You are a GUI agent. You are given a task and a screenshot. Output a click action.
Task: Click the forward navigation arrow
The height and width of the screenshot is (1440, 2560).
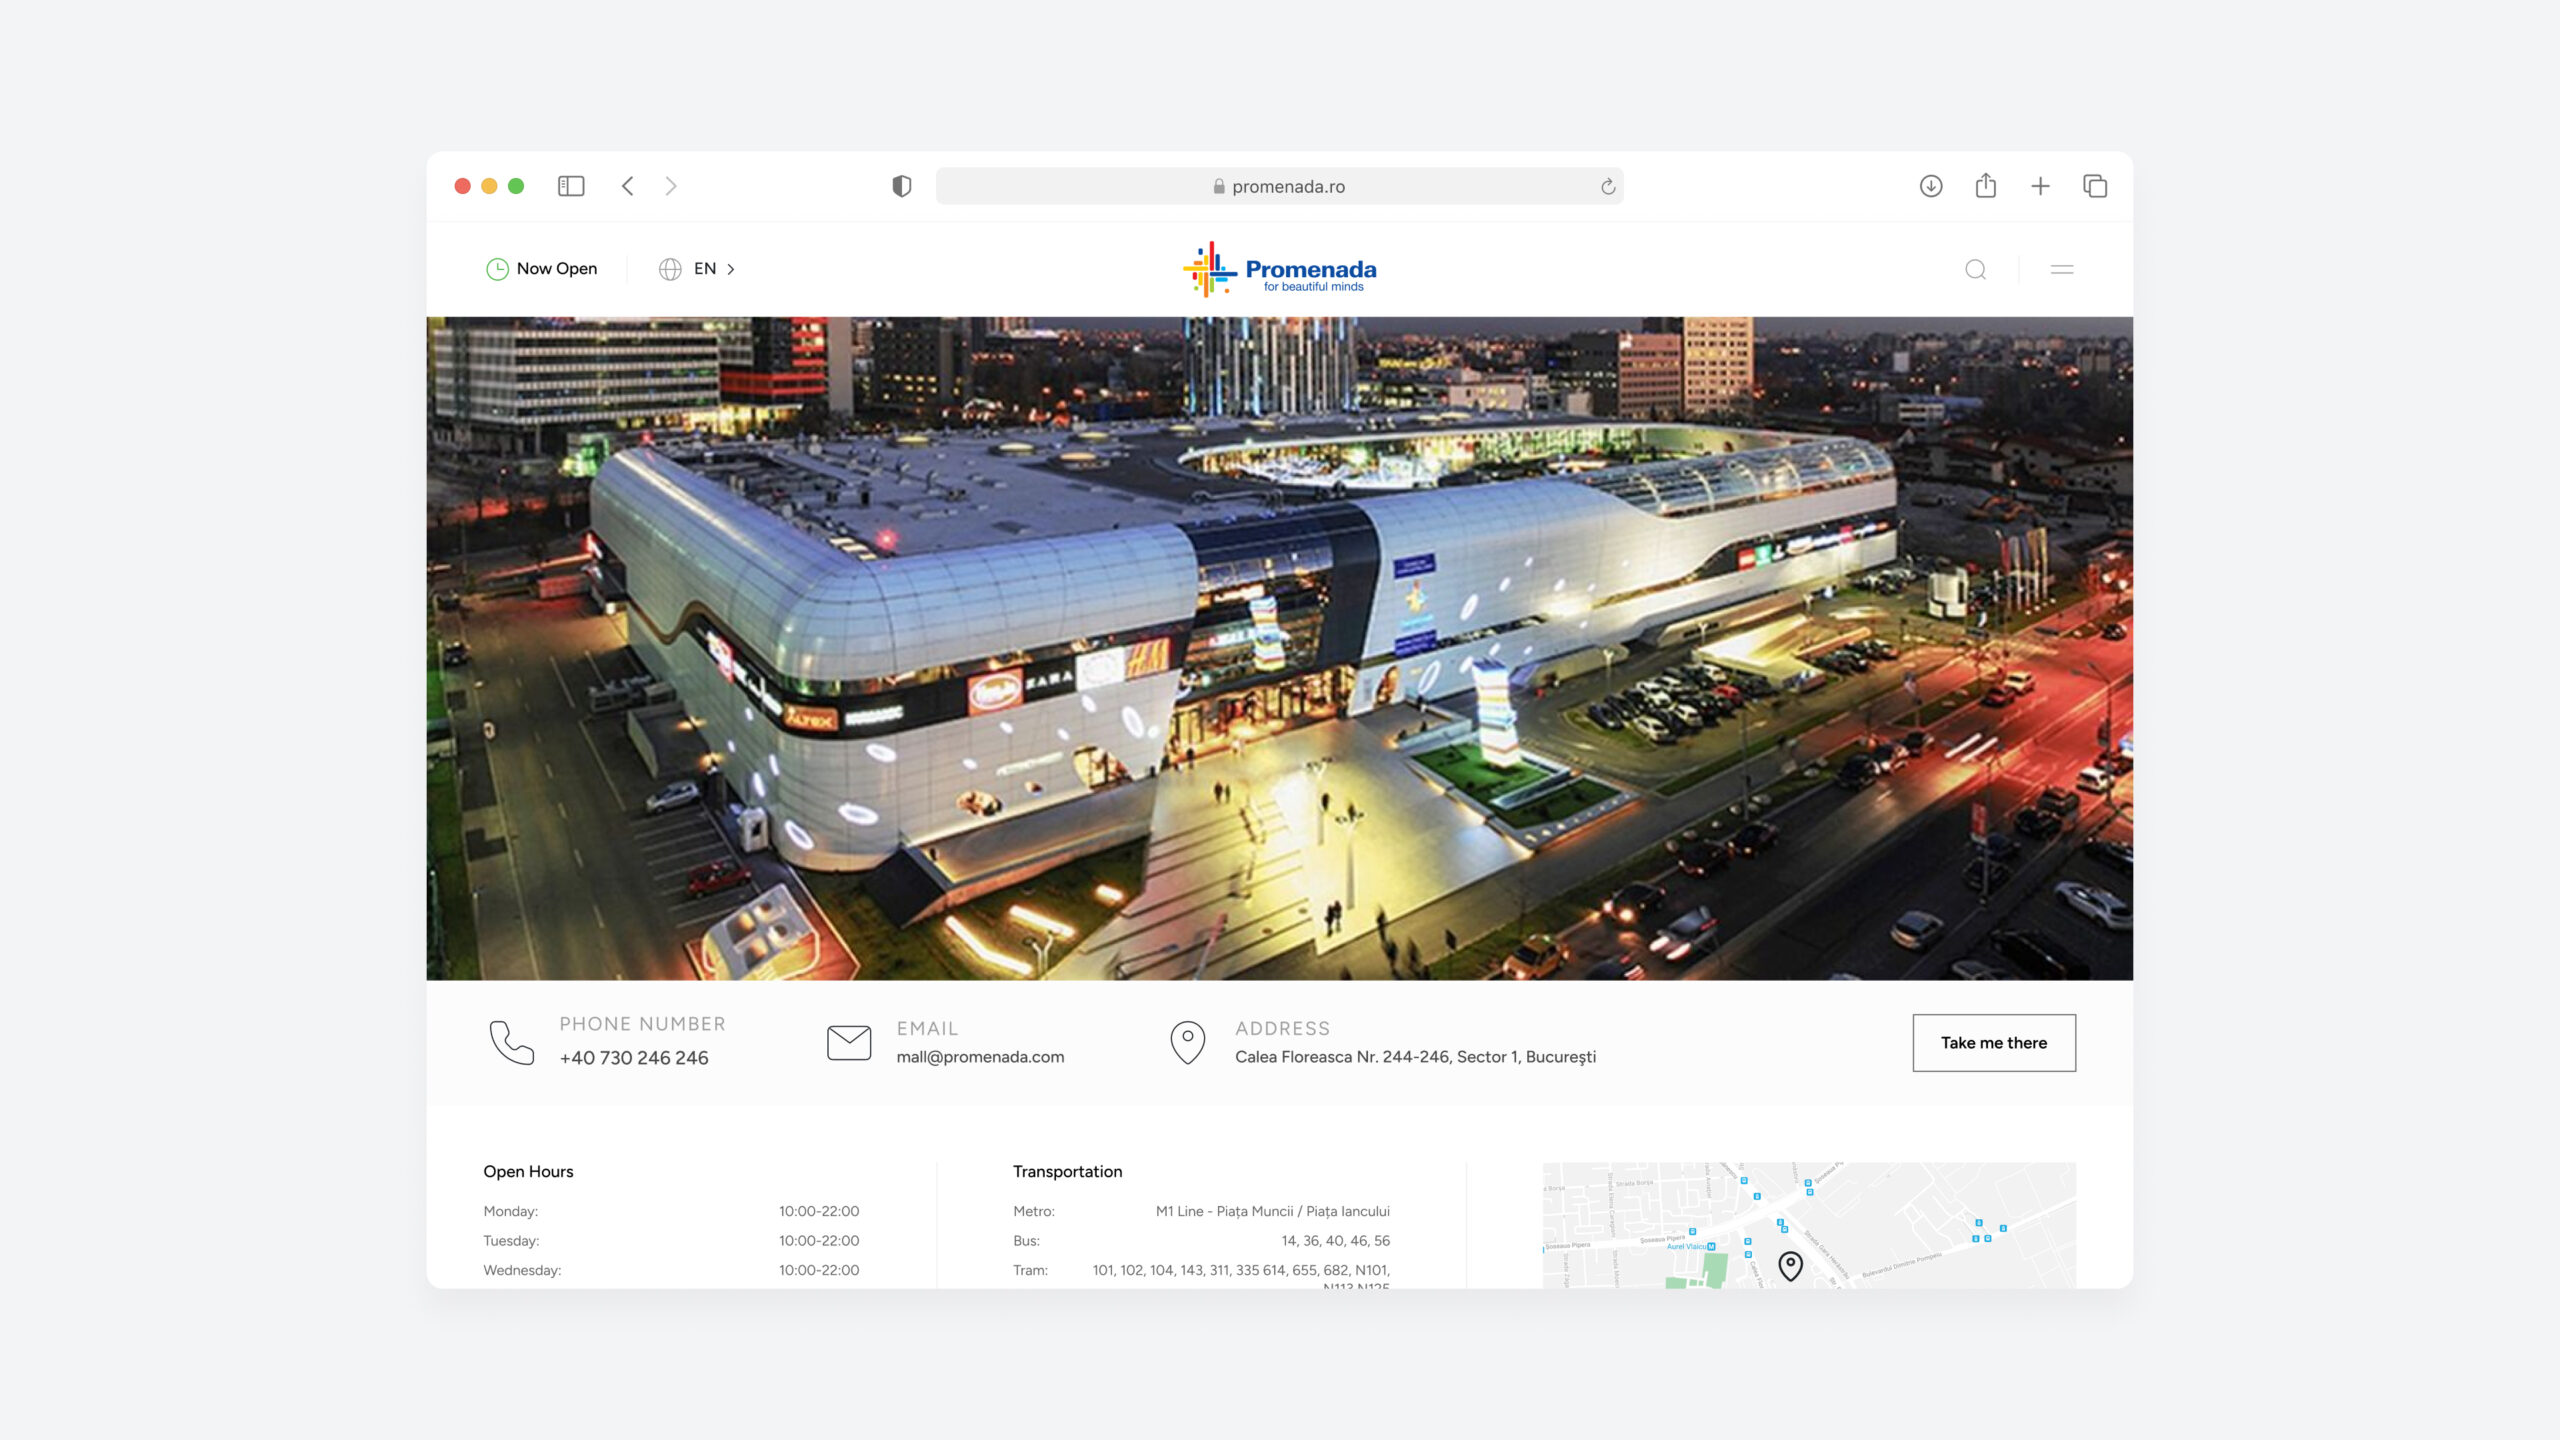pos(671,186)
